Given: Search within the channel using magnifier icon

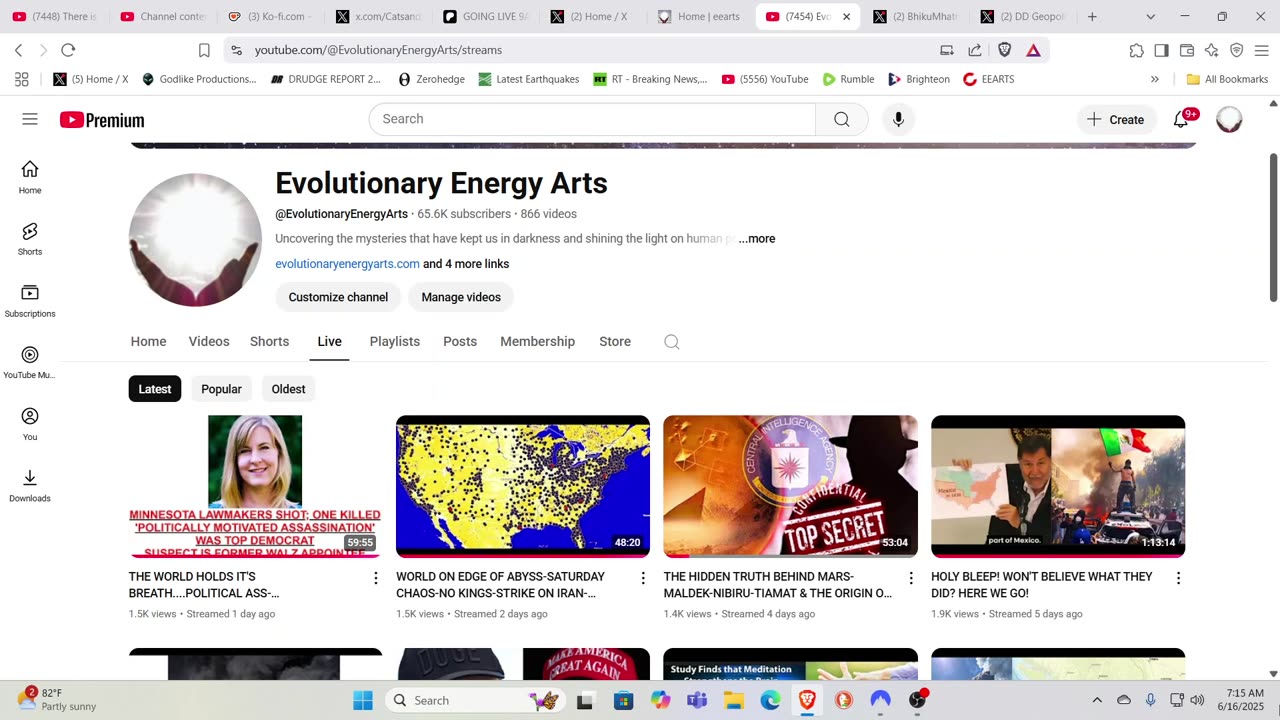Looking at the screenshot, I should (672, 342).
